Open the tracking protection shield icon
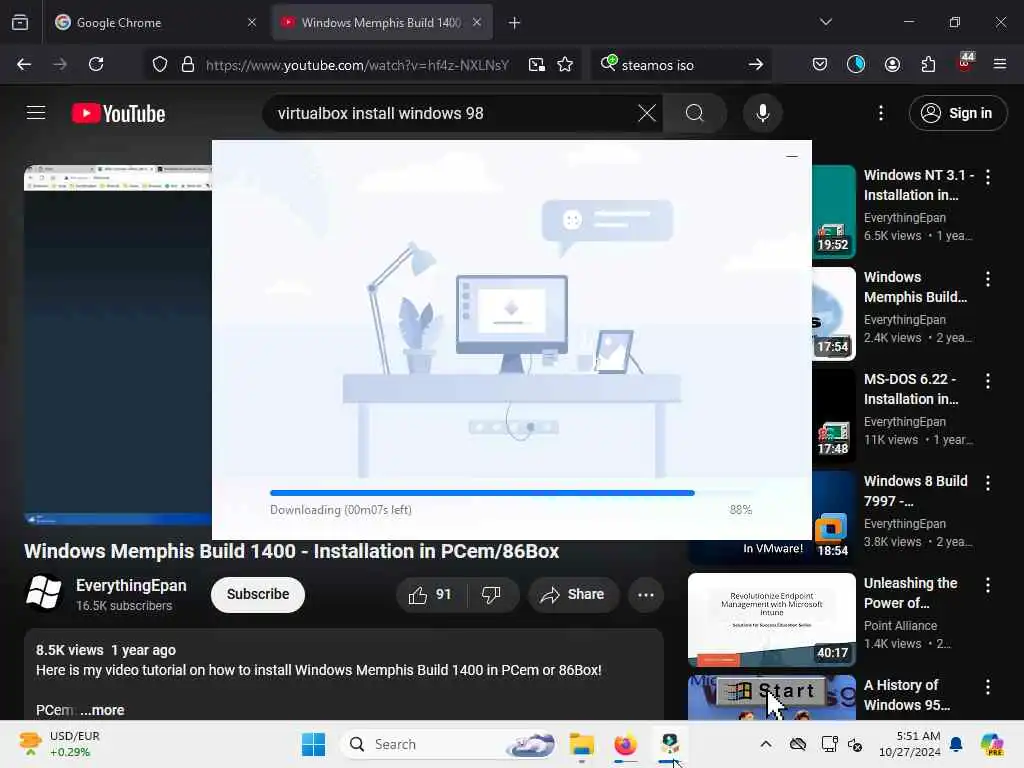 pos(160,64)
